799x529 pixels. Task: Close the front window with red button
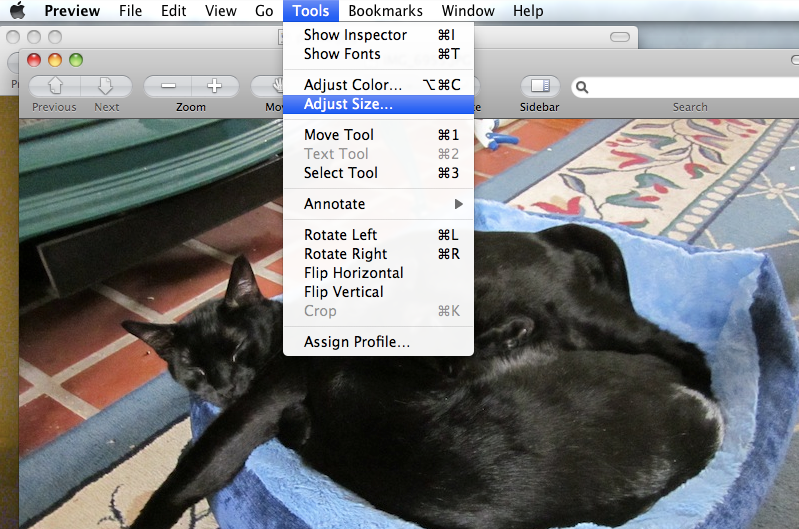click(x=34, y=60)
